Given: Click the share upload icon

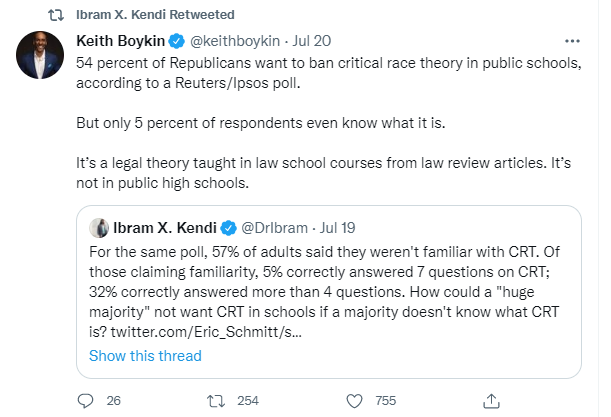Looking at the screenshot, I should pyautogui.click(x=491, y=401).
